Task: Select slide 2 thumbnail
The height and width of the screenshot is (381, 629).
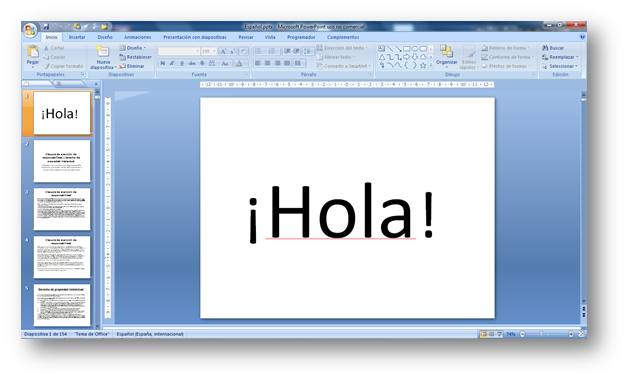Action: 62,161
